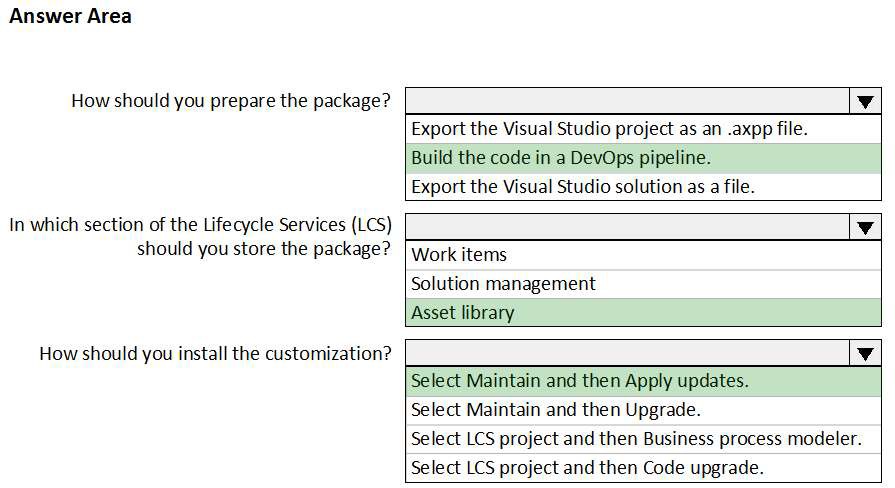Select 'LCS project and then Code upgrade'
The image size is (895, 488).
(588, 467)
